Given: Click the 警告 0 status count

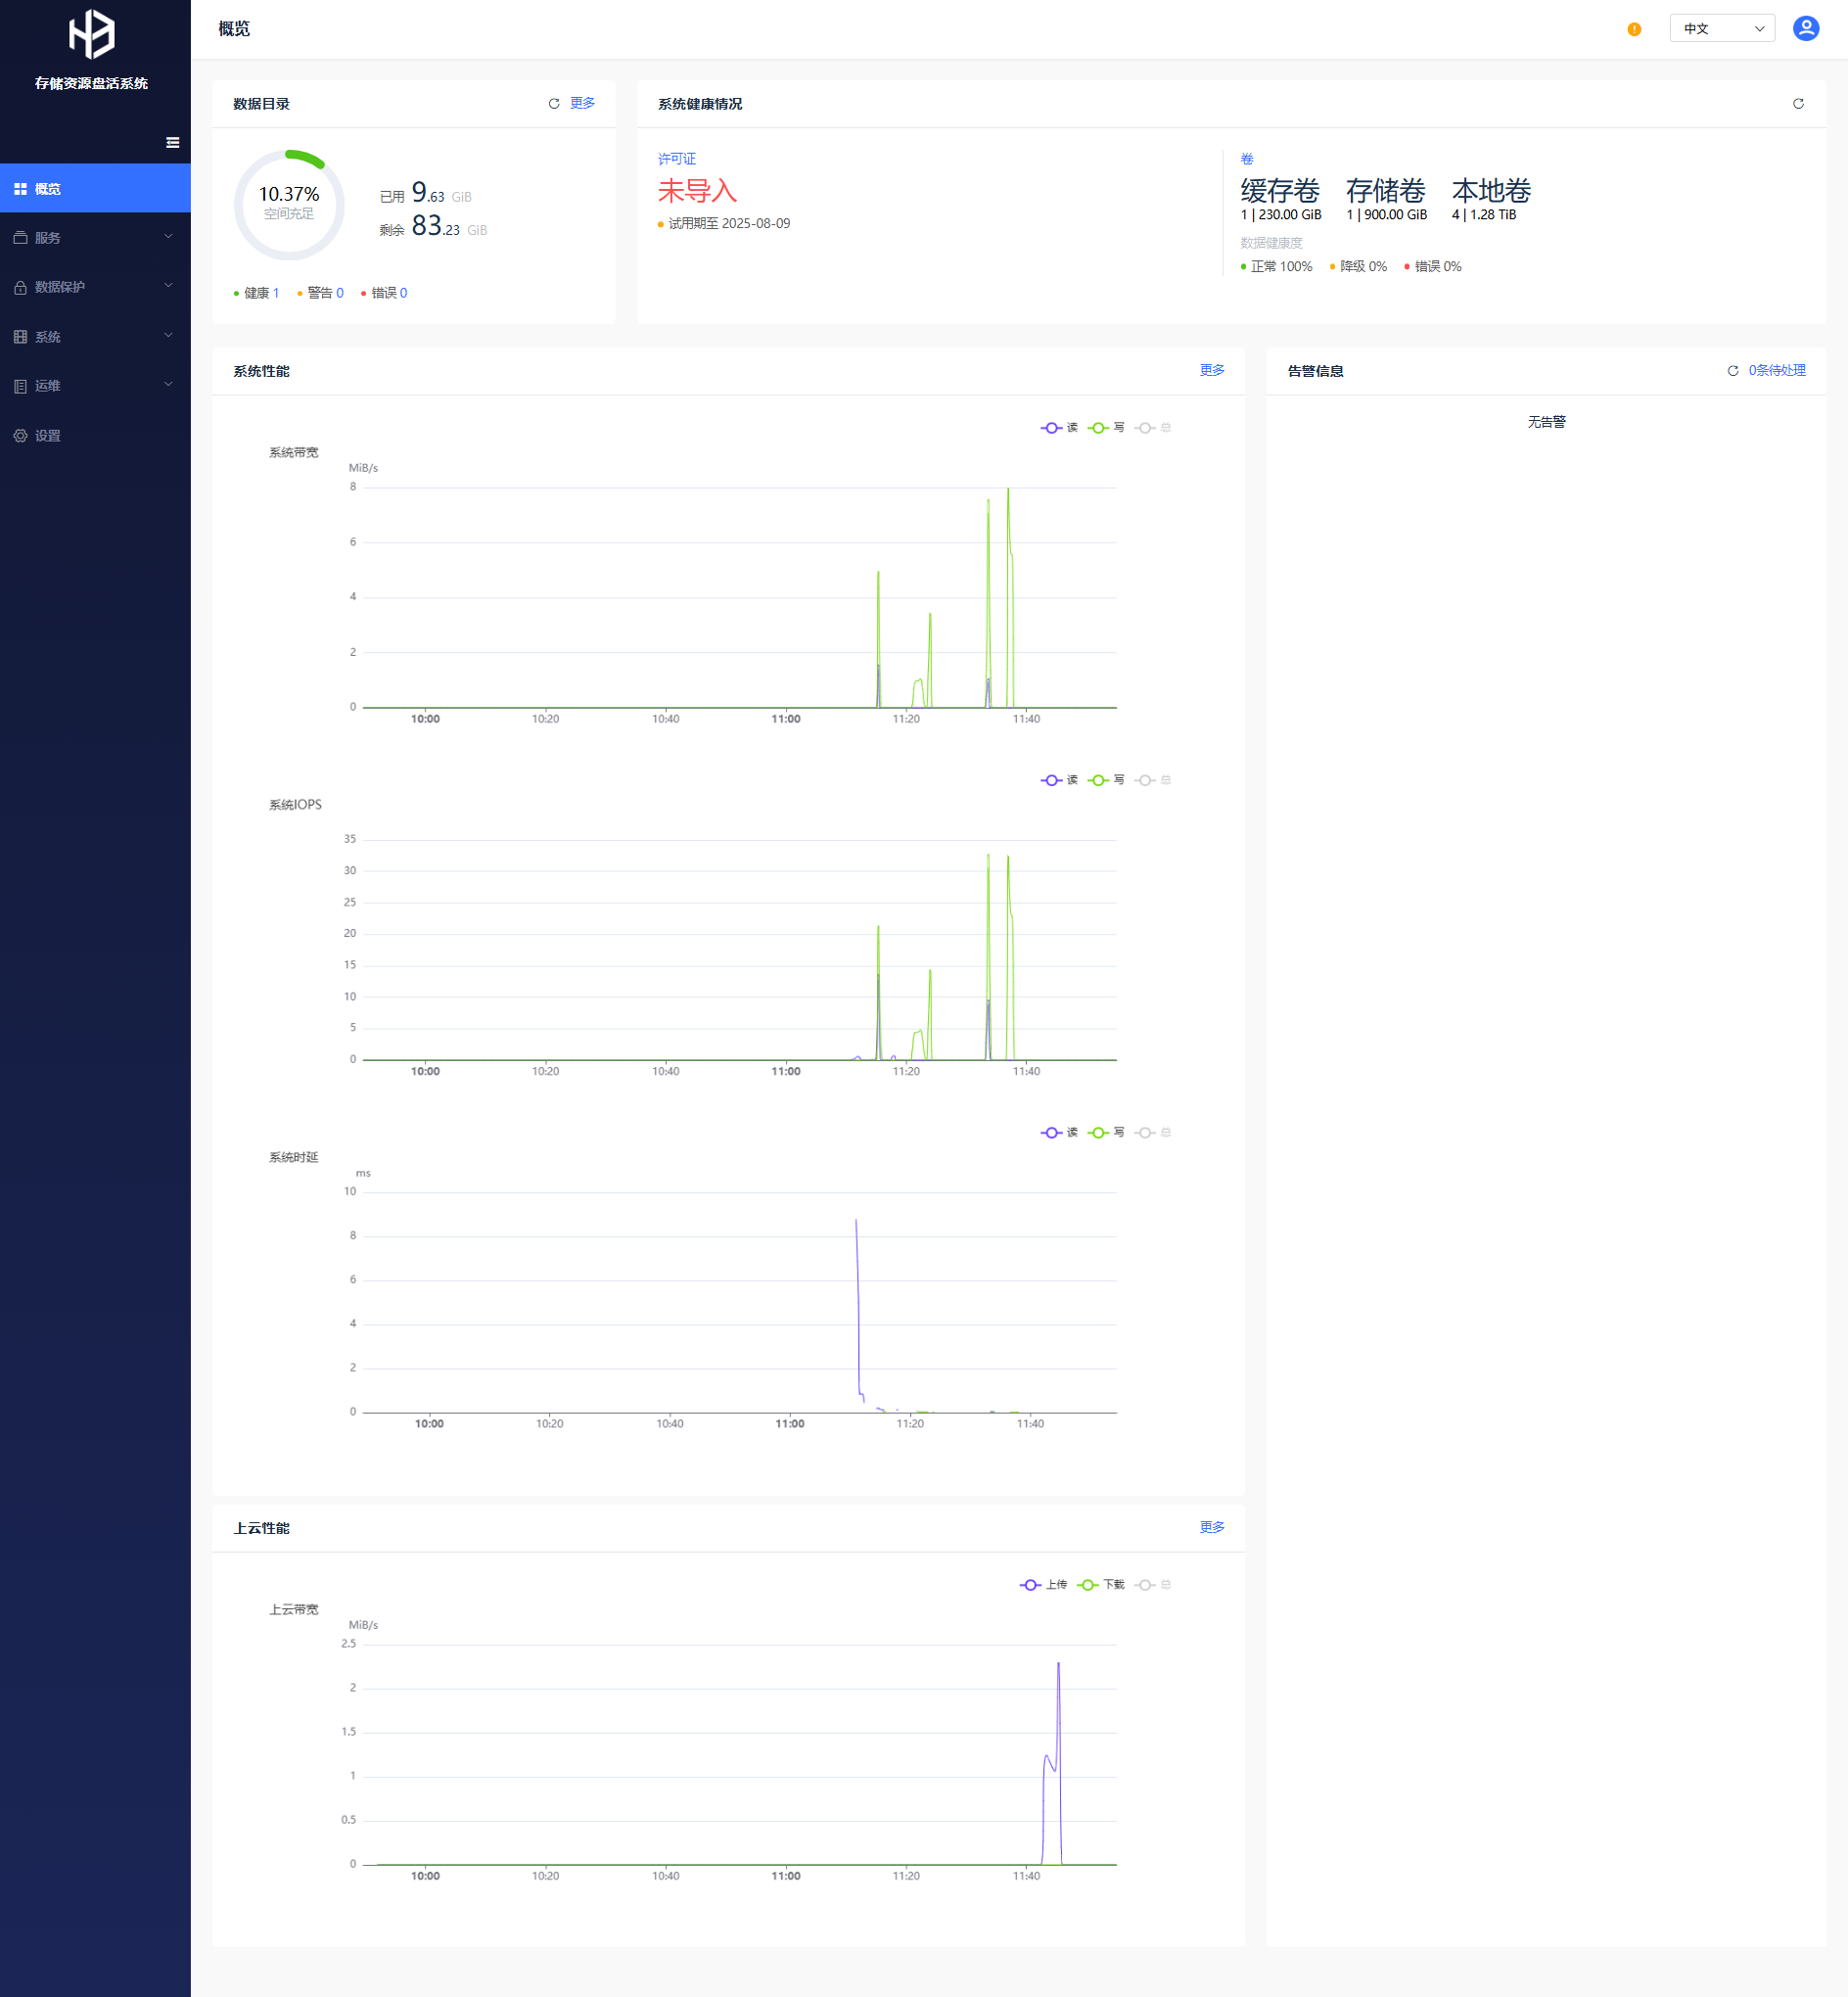Looking at the screenshot, I should coord(320,293).
